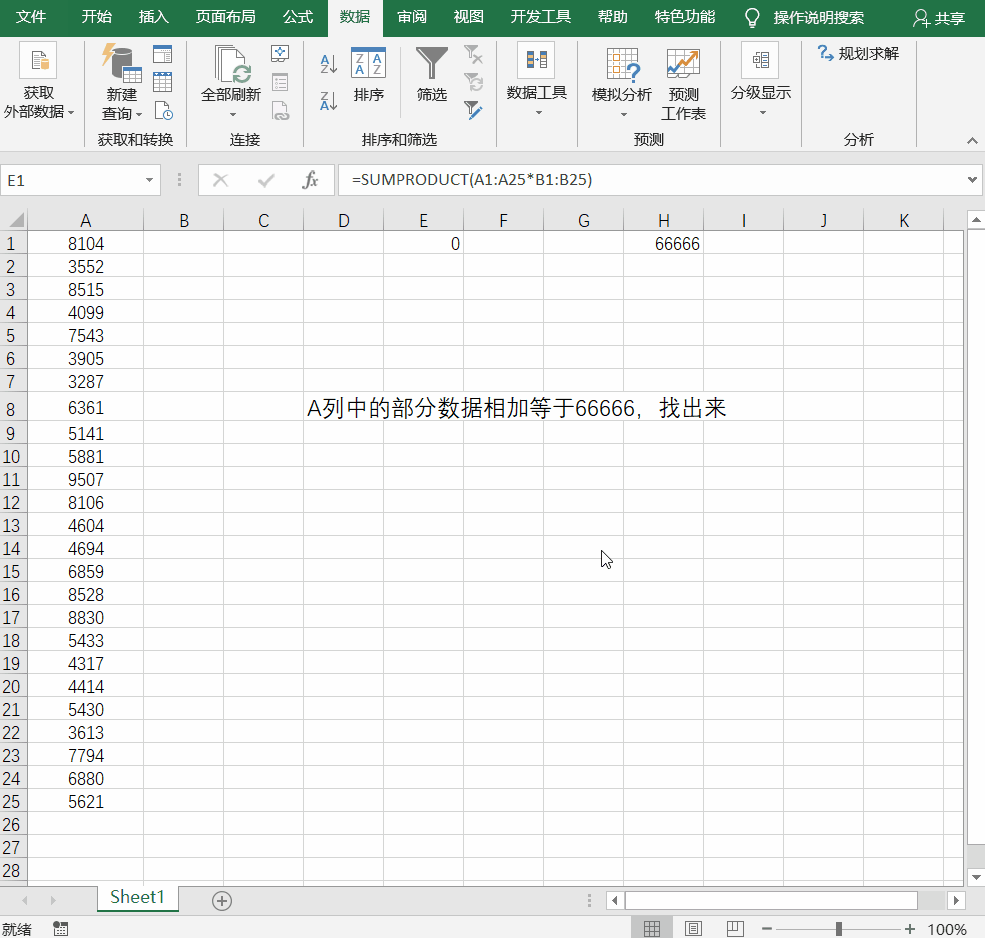Screen dimensions: 985x938
Task: Click the connection Properties icon
Action: (280, 82)
